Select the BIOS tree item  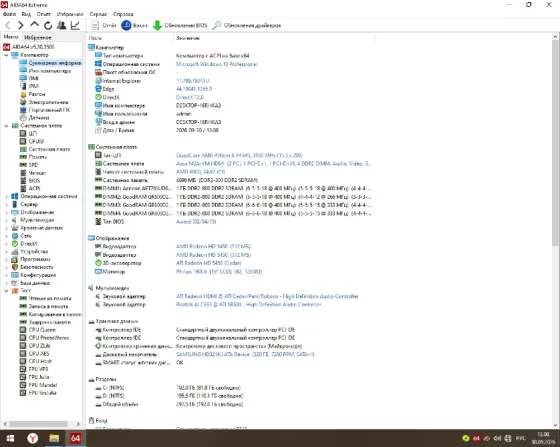[30, 181]
